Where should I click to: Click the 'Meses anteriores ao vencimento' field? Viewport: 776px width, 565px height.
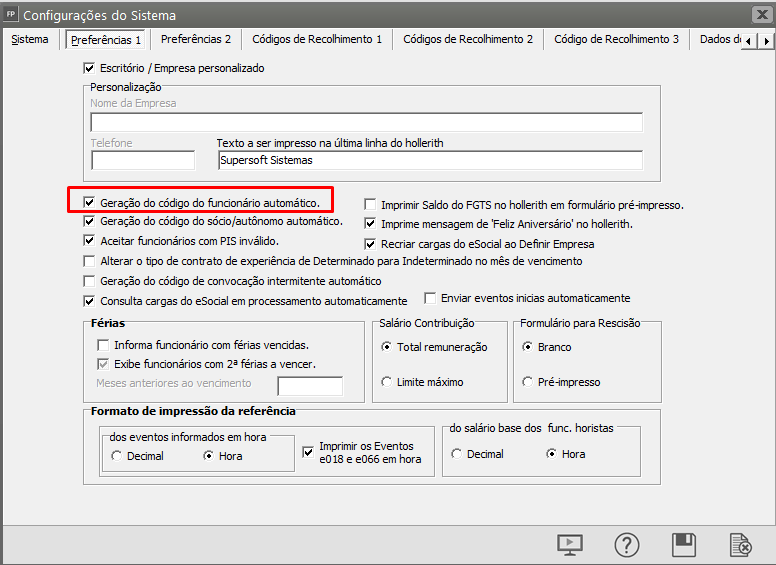pyautogui.click(x=309, y=386)
